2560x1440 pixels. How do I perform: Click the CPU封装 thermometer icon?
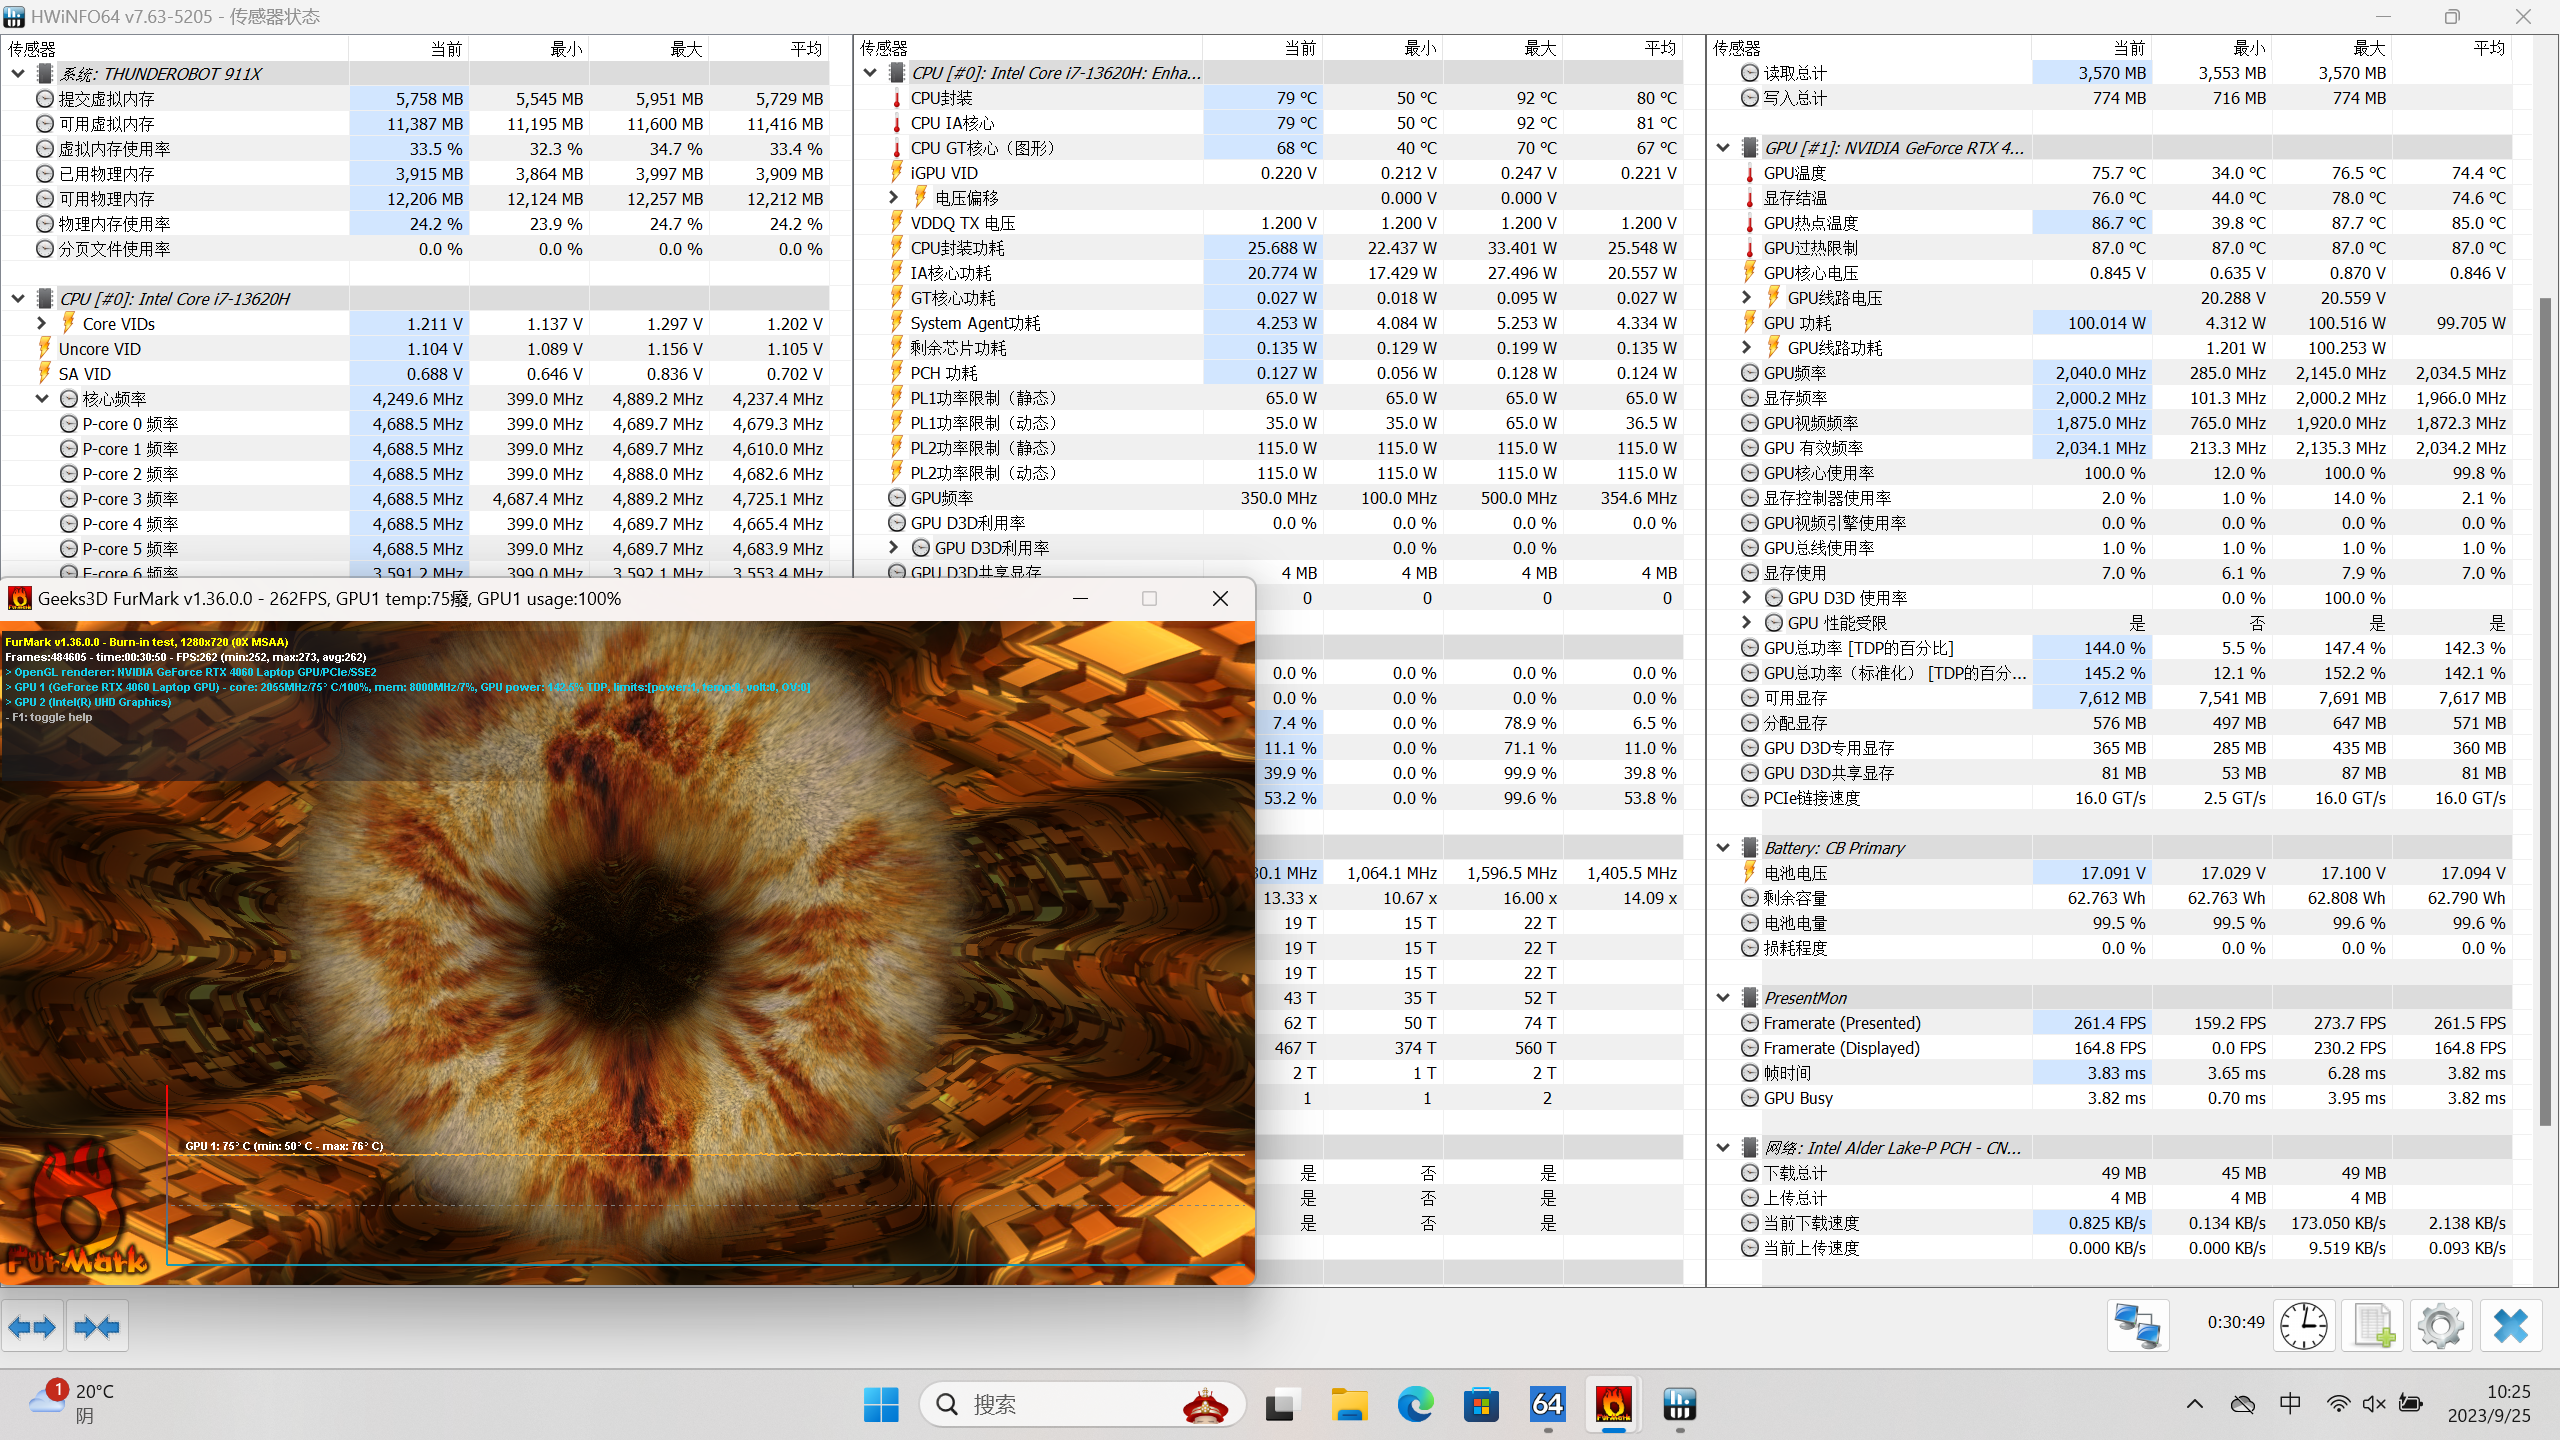click(x=894, y=97)
